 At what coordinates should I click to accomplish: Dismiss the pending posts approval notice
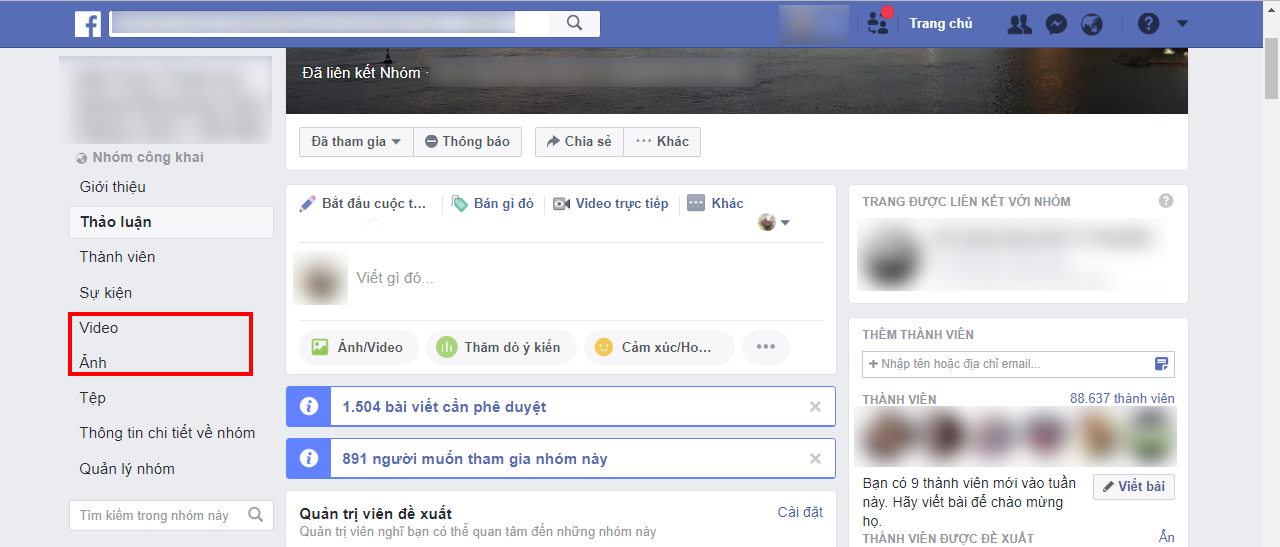815,407
